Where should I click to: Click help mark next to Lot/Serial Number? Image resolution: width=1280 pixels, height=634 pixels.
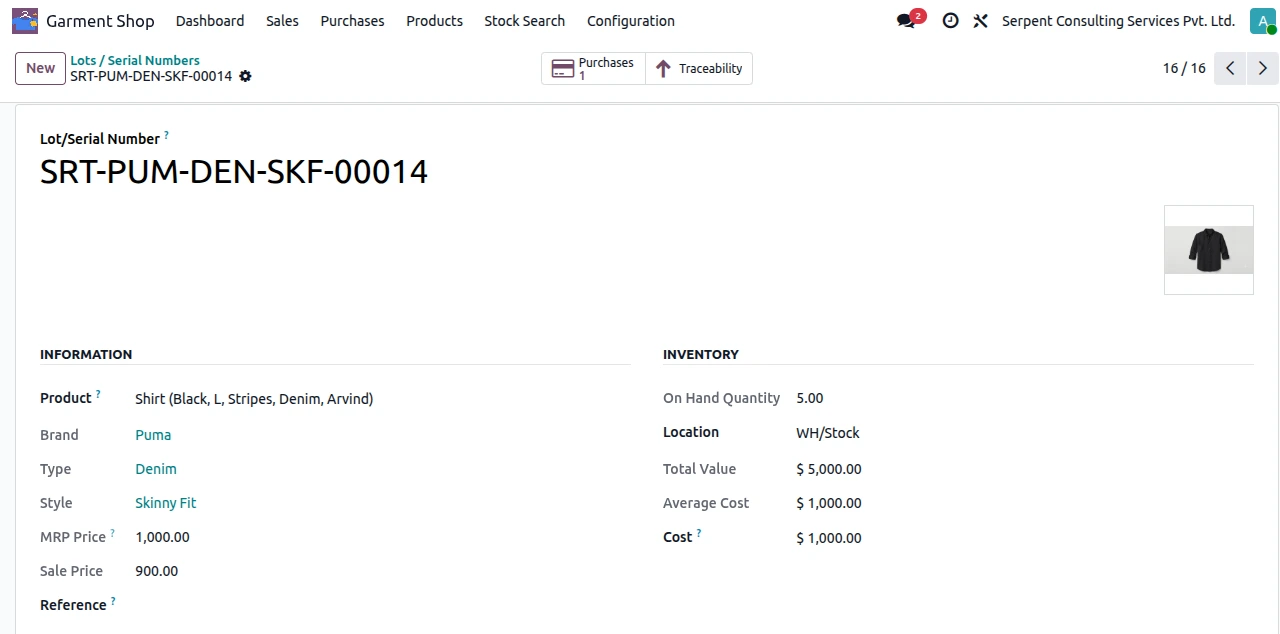click(166, 134)
